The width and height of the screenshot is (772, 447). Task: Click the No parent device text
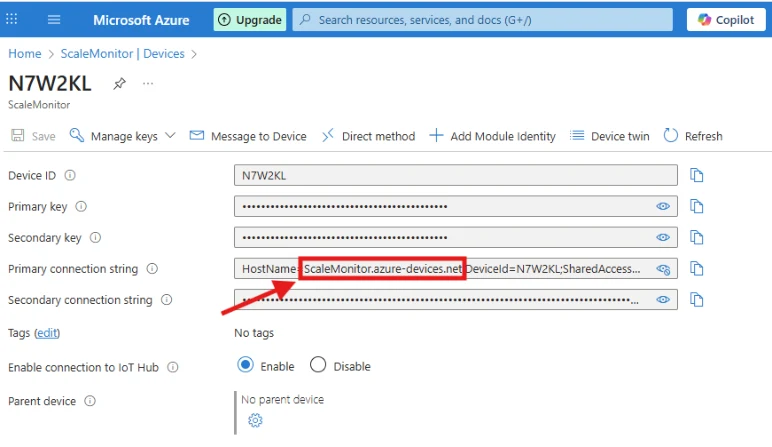(x=282, y=400)
